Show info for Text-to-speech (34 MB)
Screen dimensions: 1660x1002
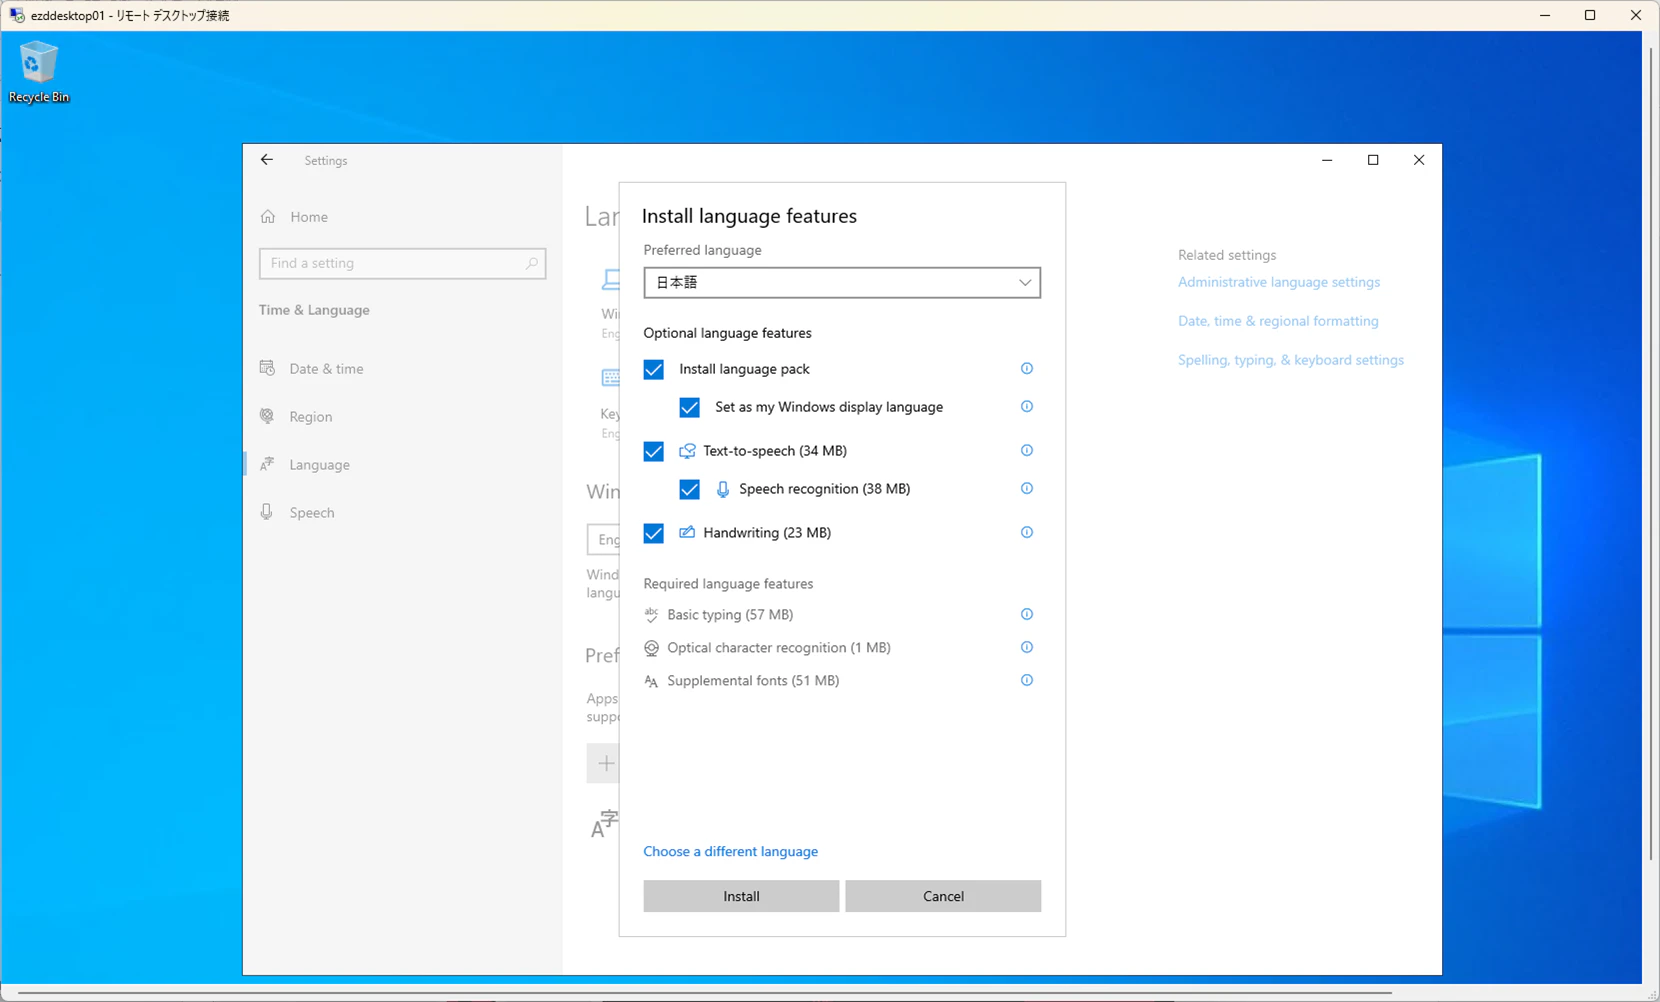[1026, 451]
